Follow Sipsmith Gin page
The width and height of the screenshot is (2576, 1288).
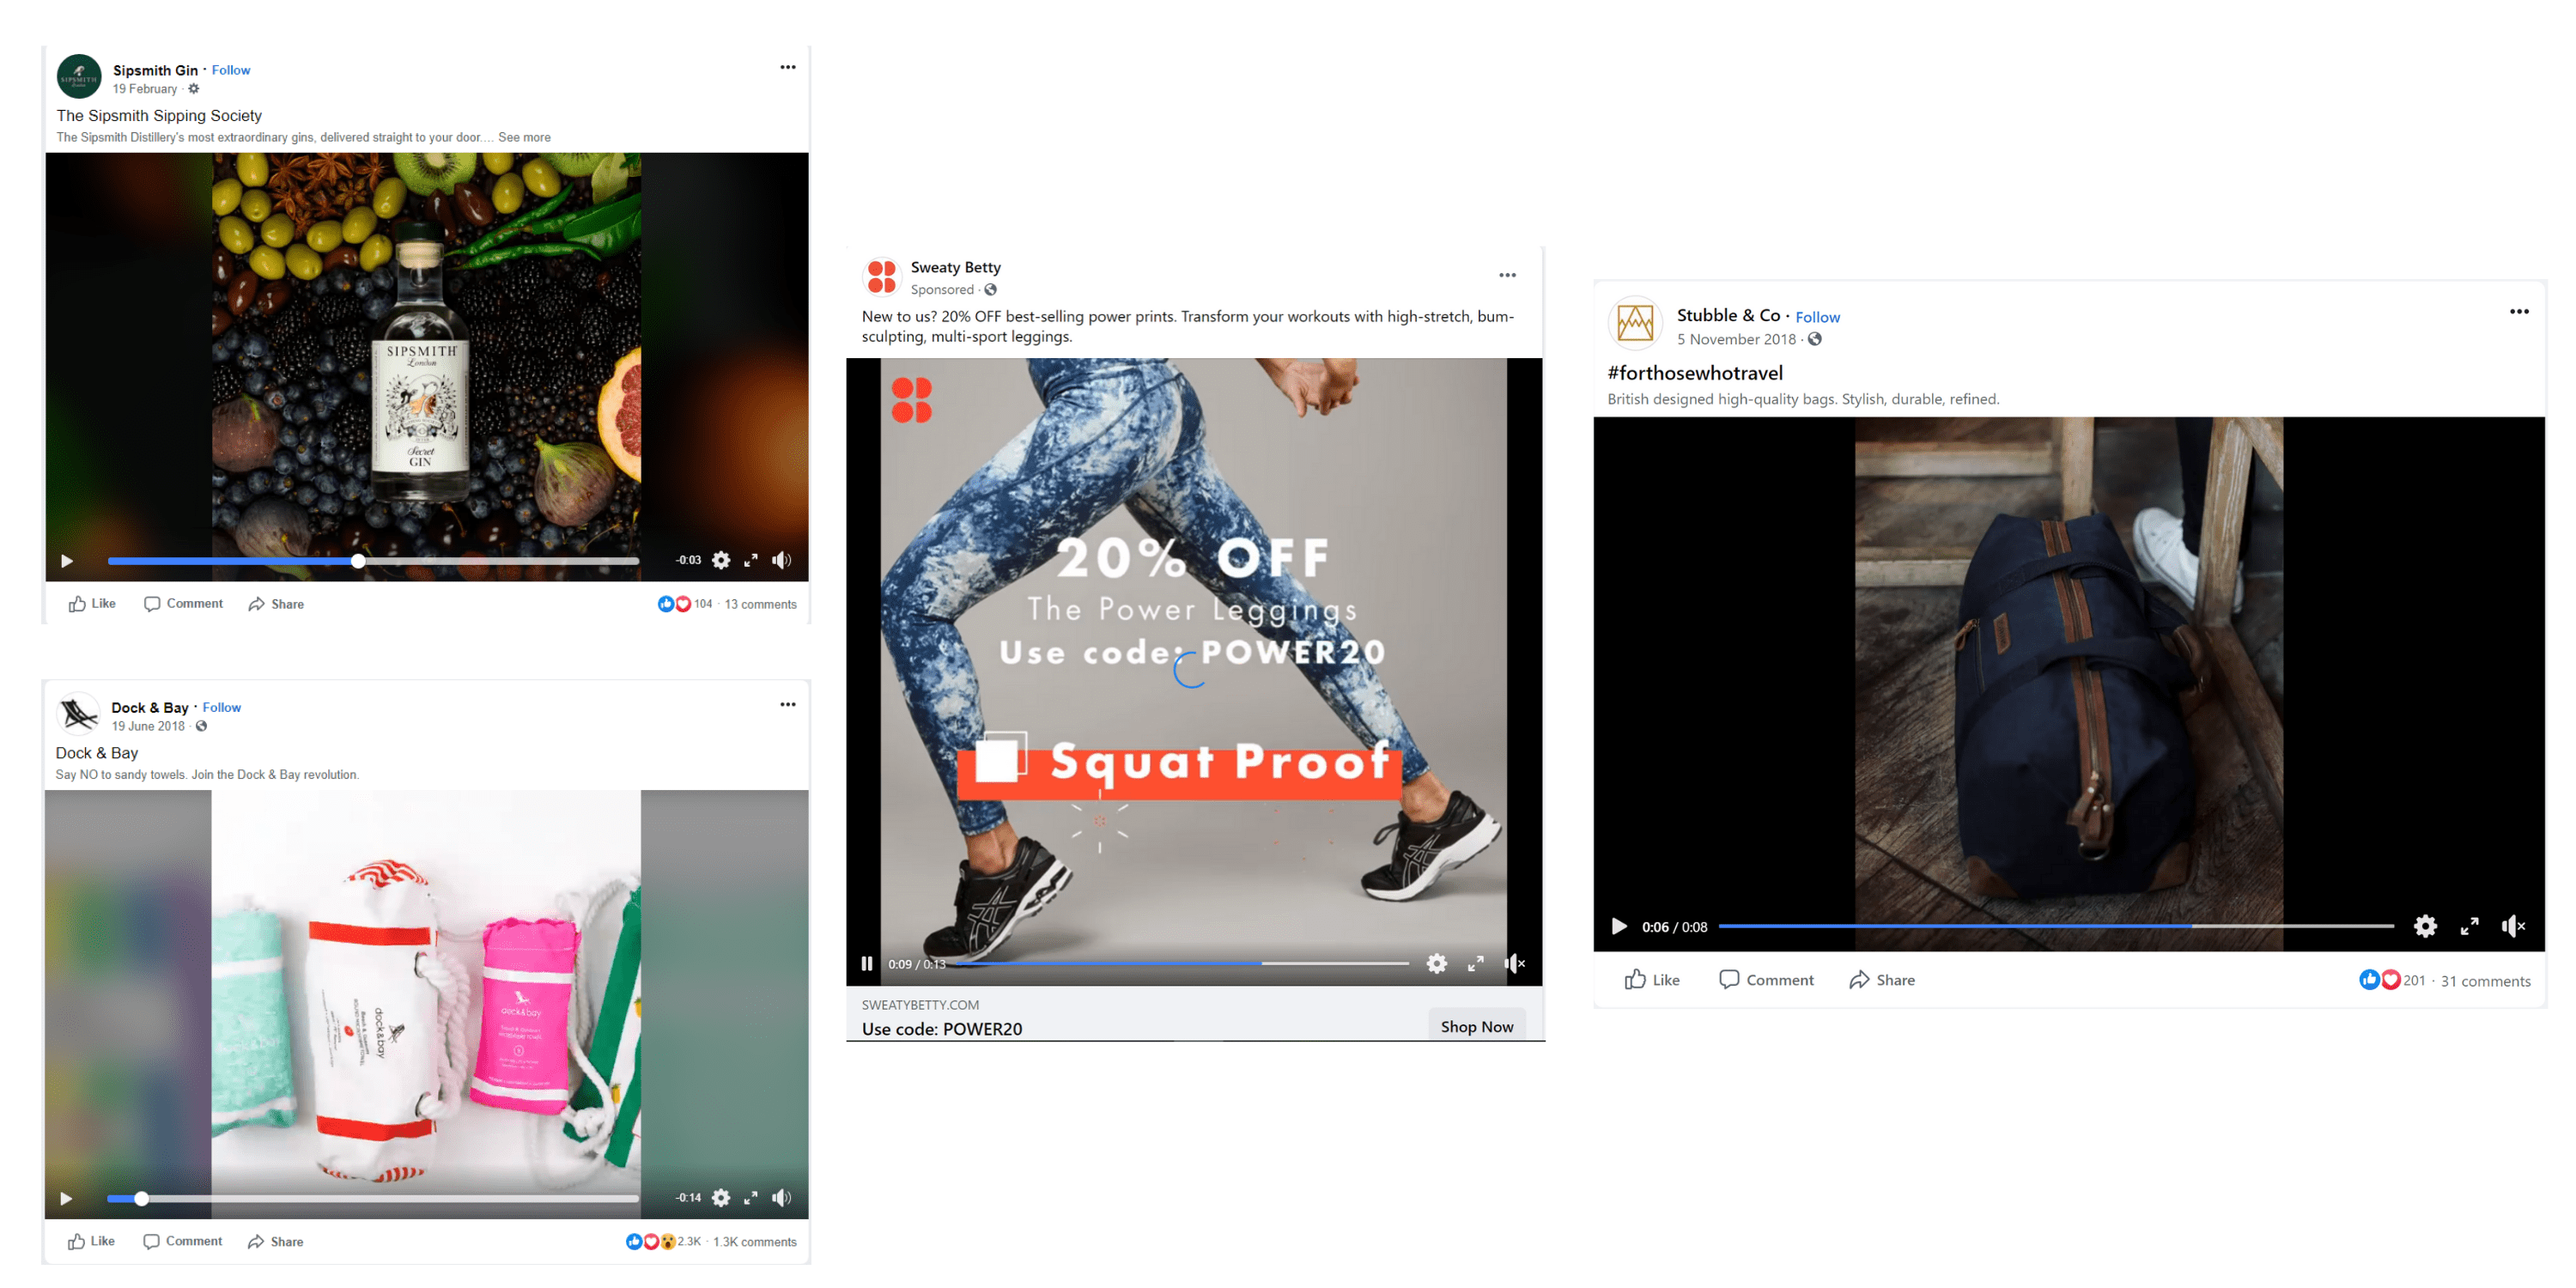pos(231,70)
